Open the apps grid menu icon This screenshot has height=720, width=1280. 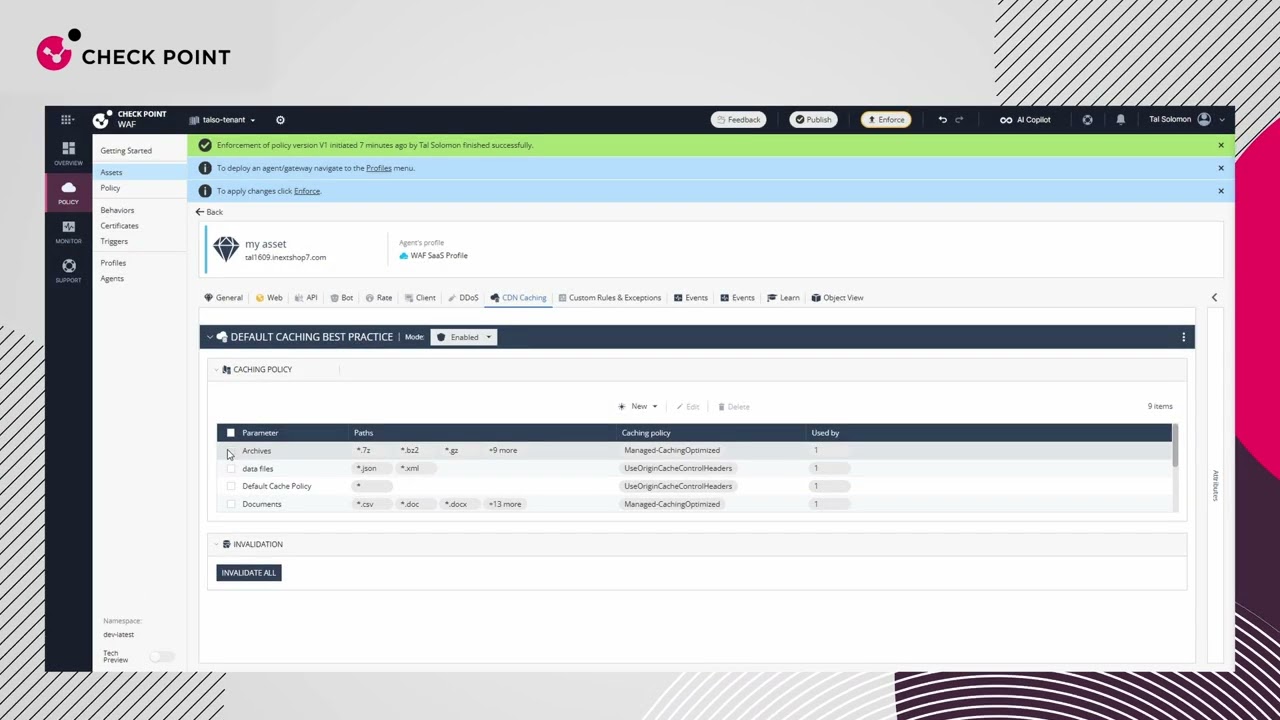67,120
